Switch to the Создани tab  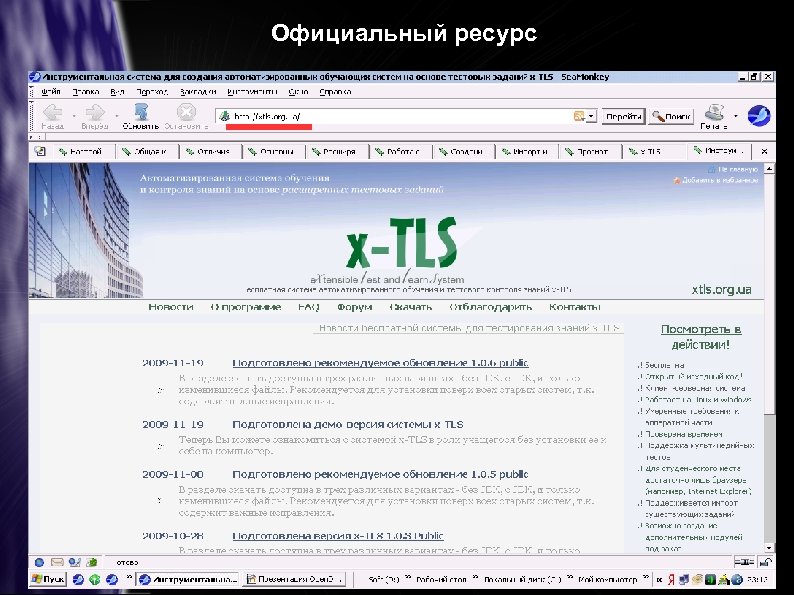pyautogui.click(x=464, y=151)
